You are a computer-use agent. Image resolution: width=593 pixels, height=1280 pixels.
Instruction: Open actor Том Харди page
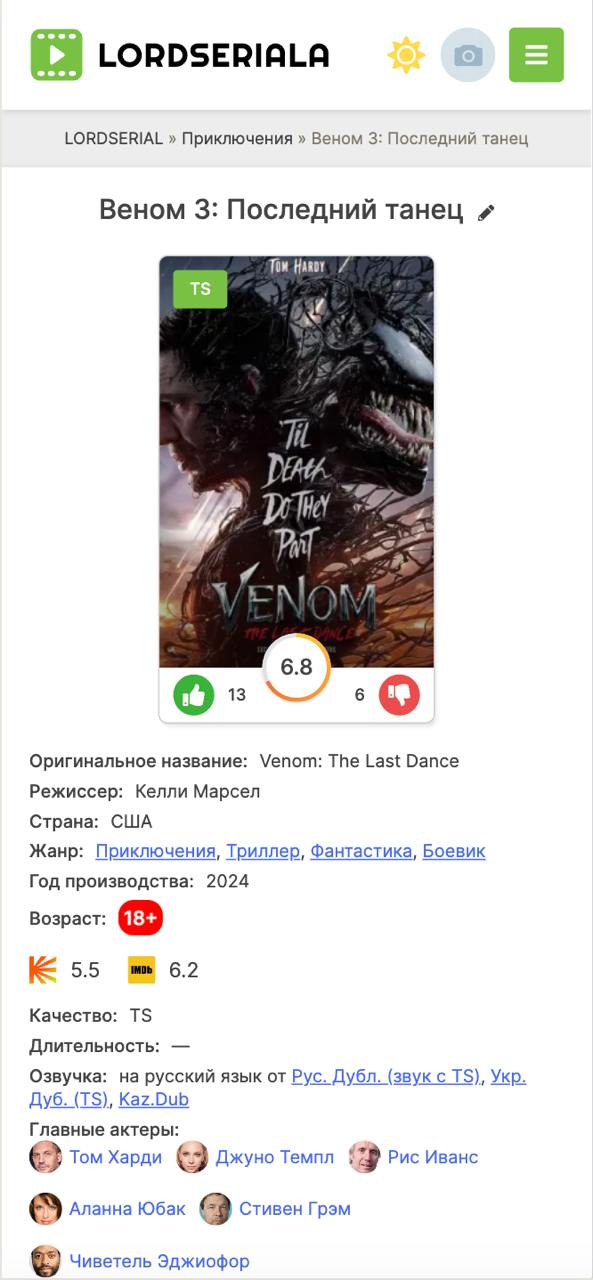pyautogui.click(x=115, y=1157)
